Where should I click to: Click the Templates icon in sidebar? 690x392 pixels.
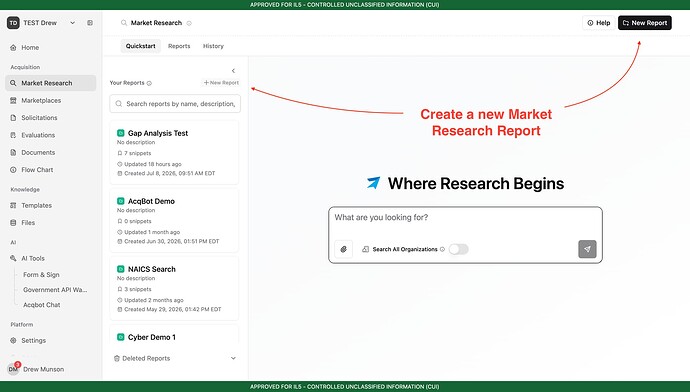point(13,205)
